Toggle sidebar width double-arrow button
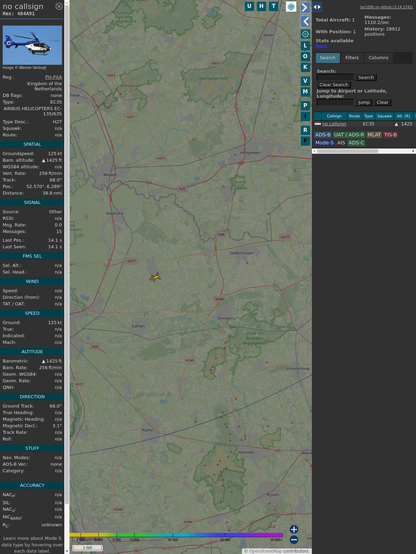Viewport: 416px width, 554px height. click(x=317, y=7)
